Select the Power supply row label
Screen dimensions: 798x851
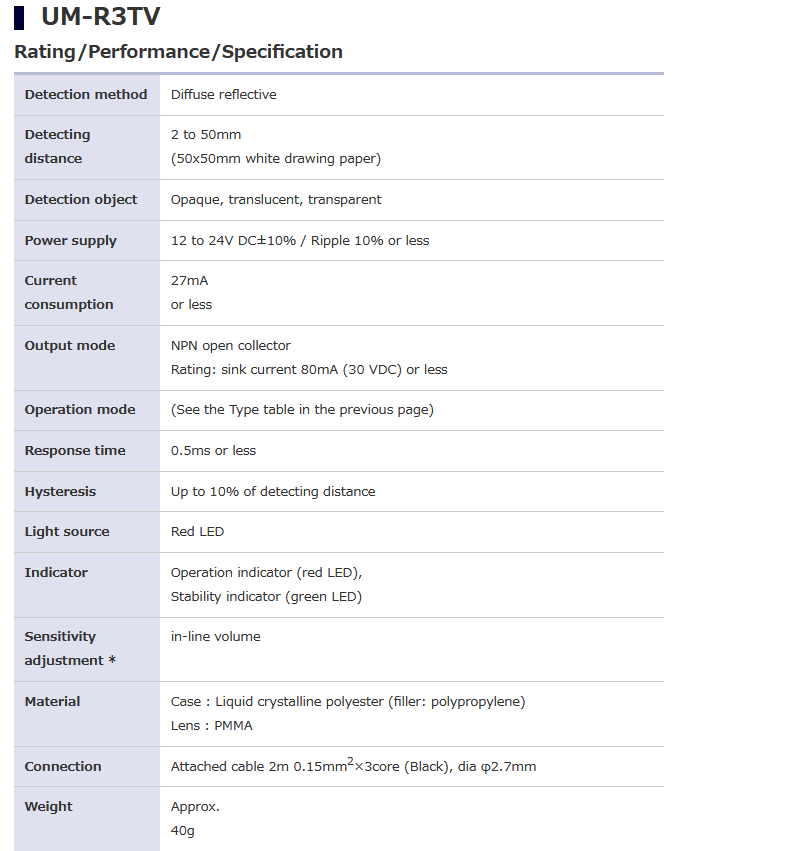[x=70, y=241]
